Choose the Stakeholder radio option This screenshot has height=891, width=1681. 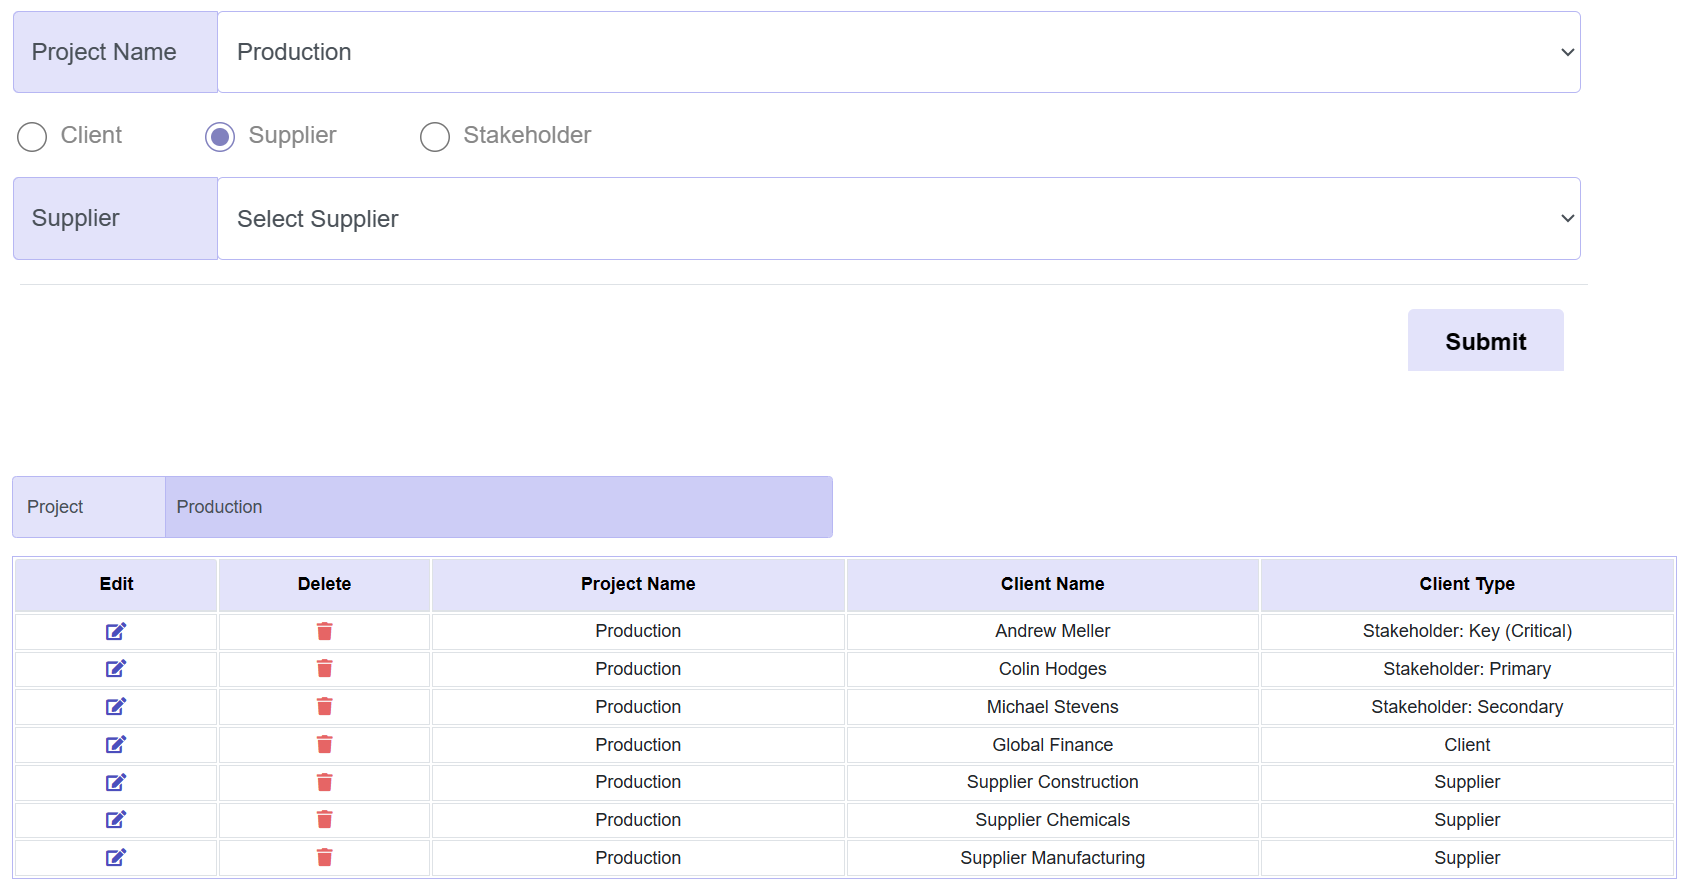pyautogui.click(x=435, y=137)
